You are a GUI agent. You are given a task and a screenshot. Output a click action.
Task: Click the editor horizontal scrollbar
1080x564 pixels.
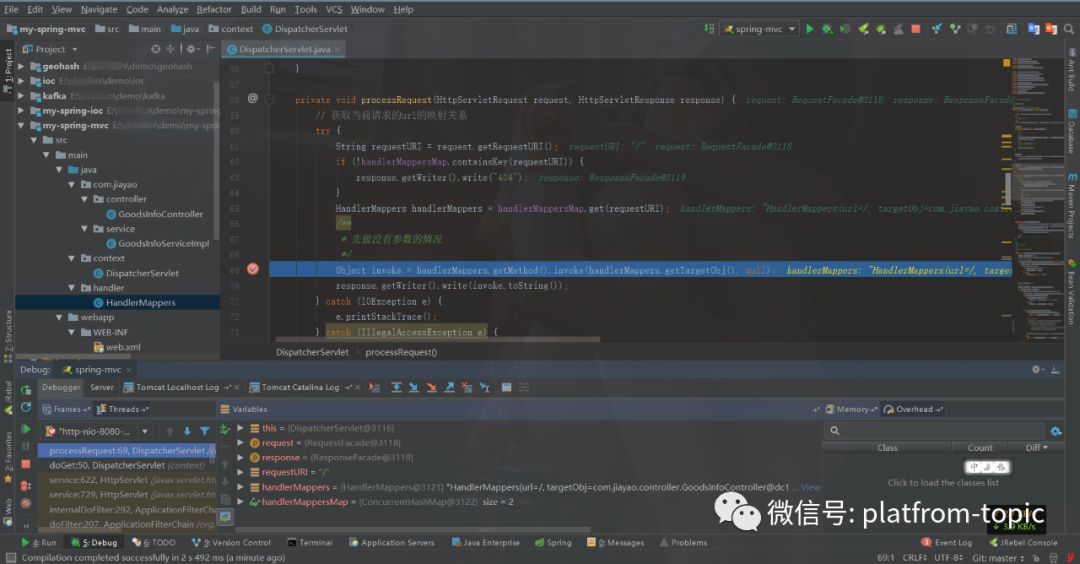click(x=437, y=340)
